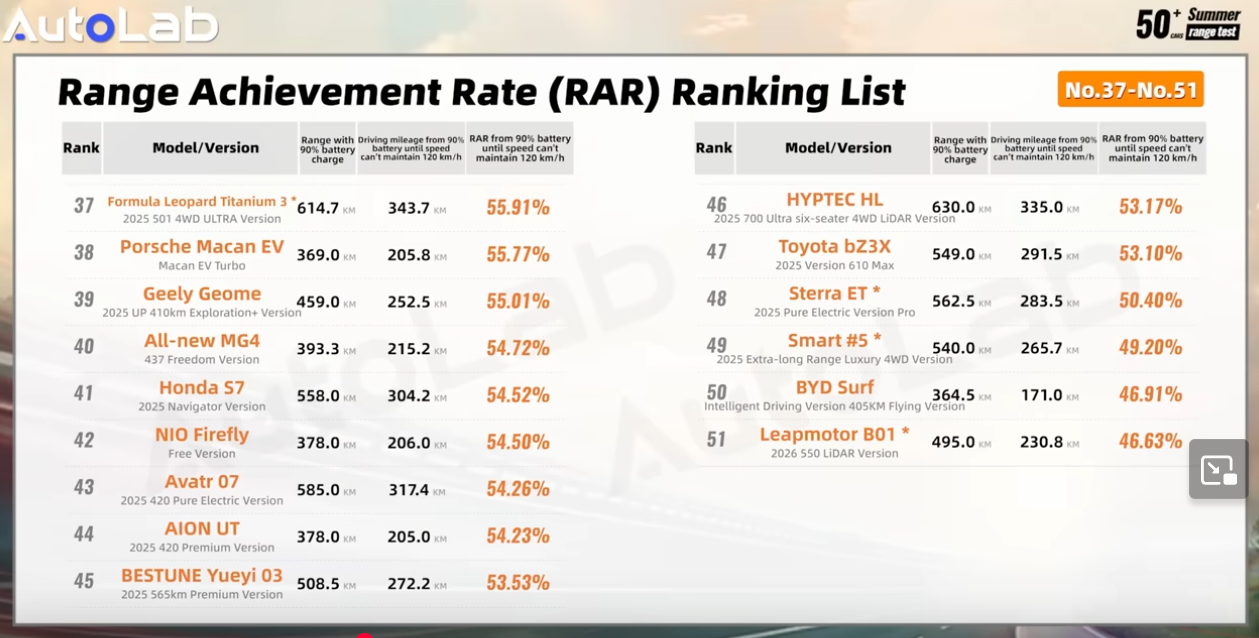Click rank number 45

[84, 581]
